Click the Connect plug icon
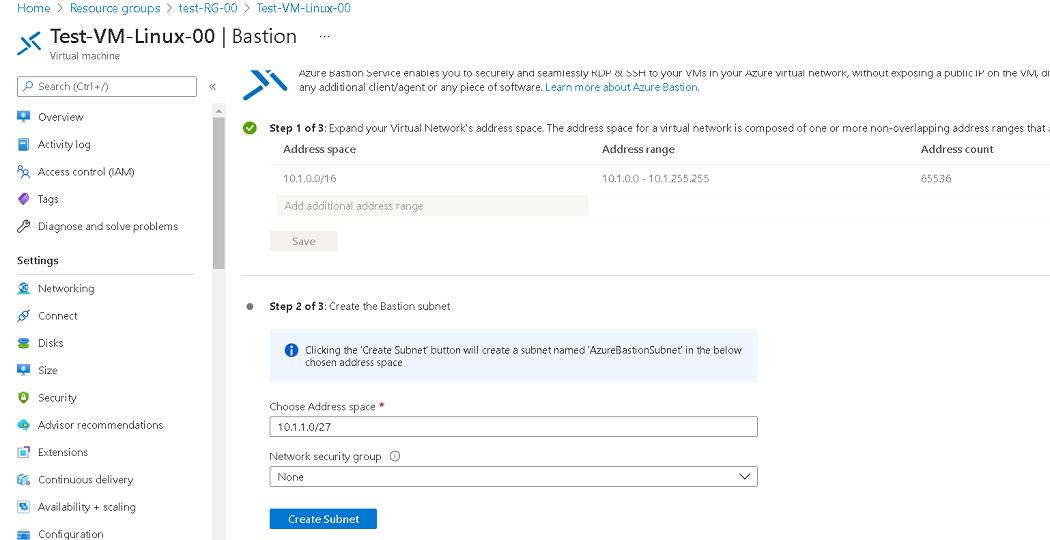The height and width of the screenshot is (540, 1050). click(23, 316)
